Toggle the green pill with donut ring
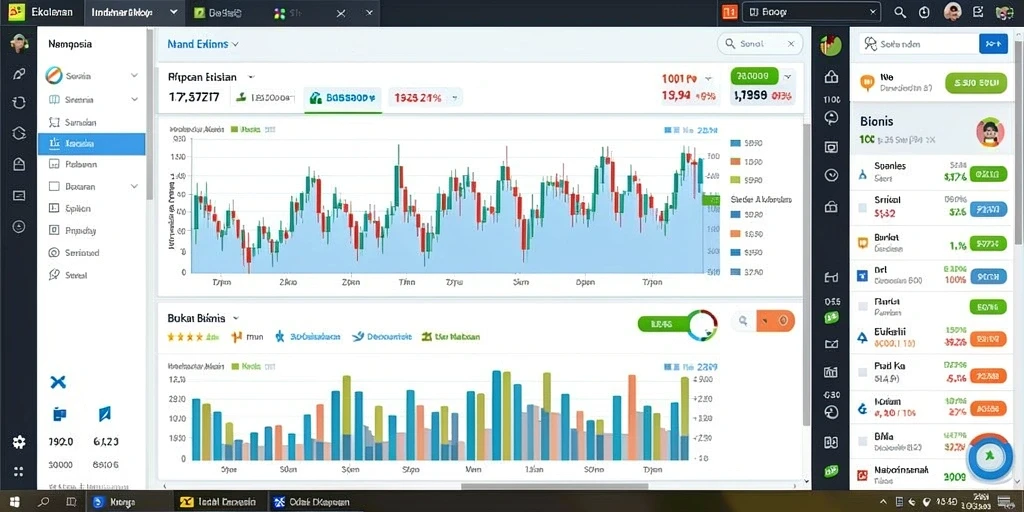1024x512 pixels. coord(677,323)
